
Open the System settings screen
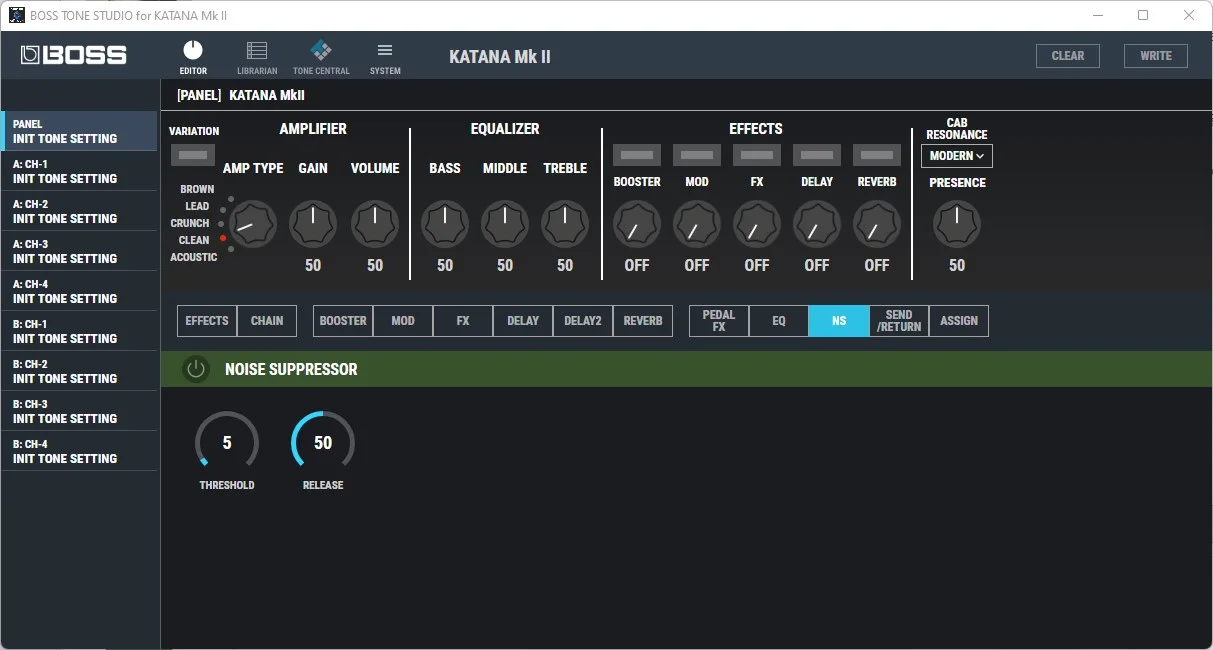pos(385,55)
